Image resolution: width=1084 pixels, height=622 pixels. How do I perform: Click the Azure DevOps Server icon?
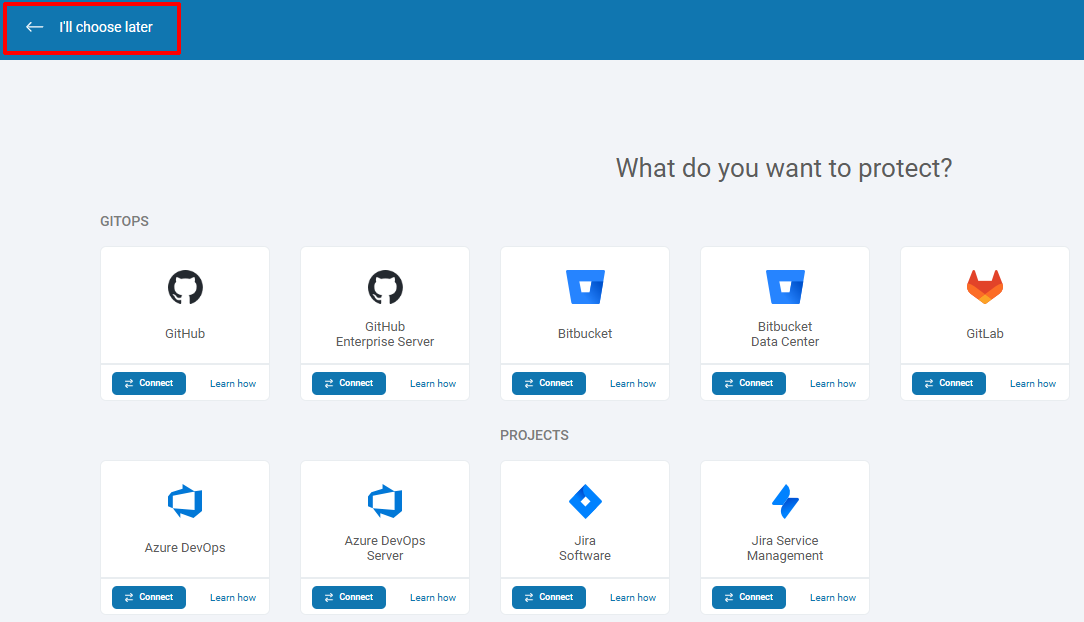(385, 501)
